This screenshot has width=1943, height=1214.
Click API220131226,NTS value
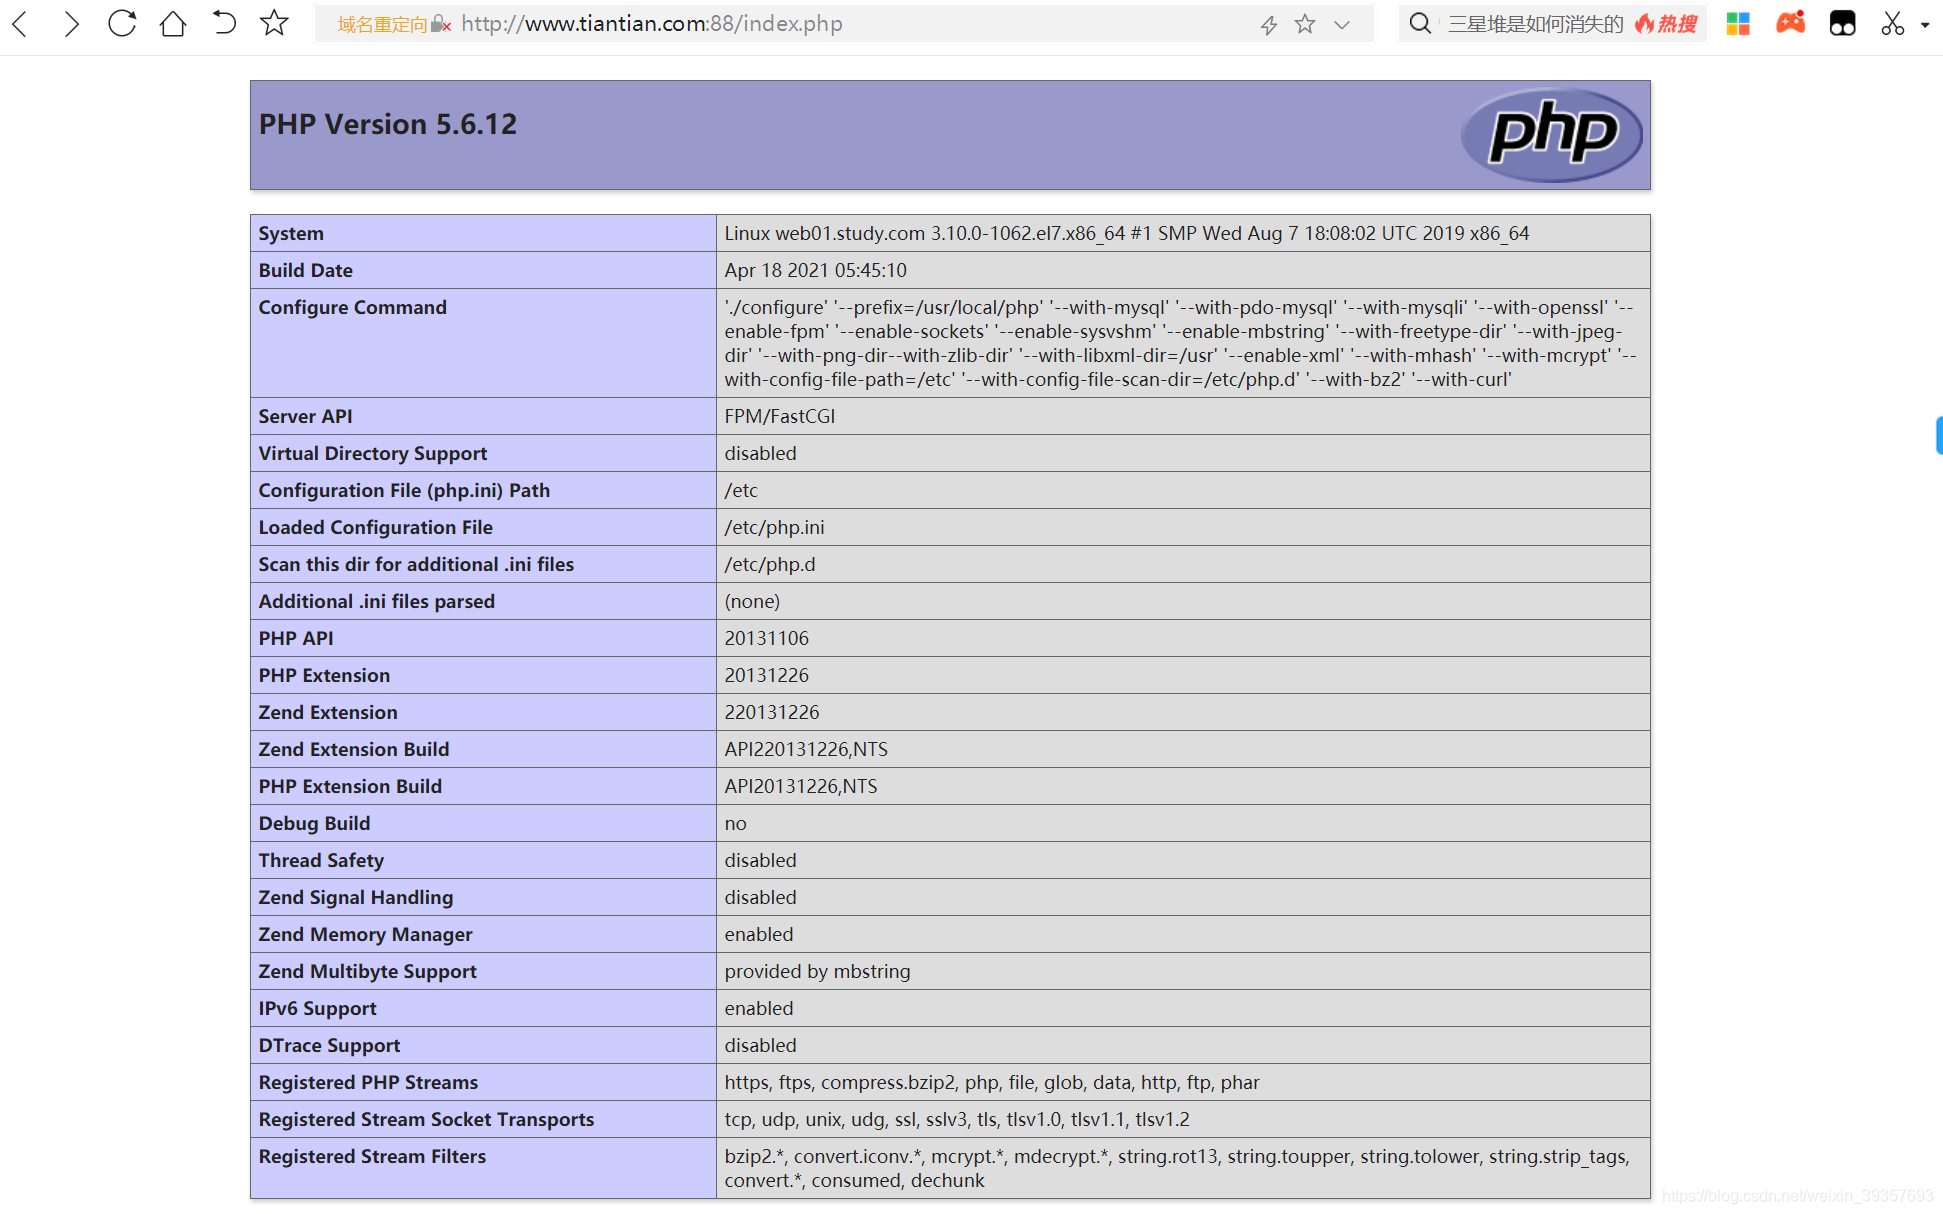pos(806,749)
